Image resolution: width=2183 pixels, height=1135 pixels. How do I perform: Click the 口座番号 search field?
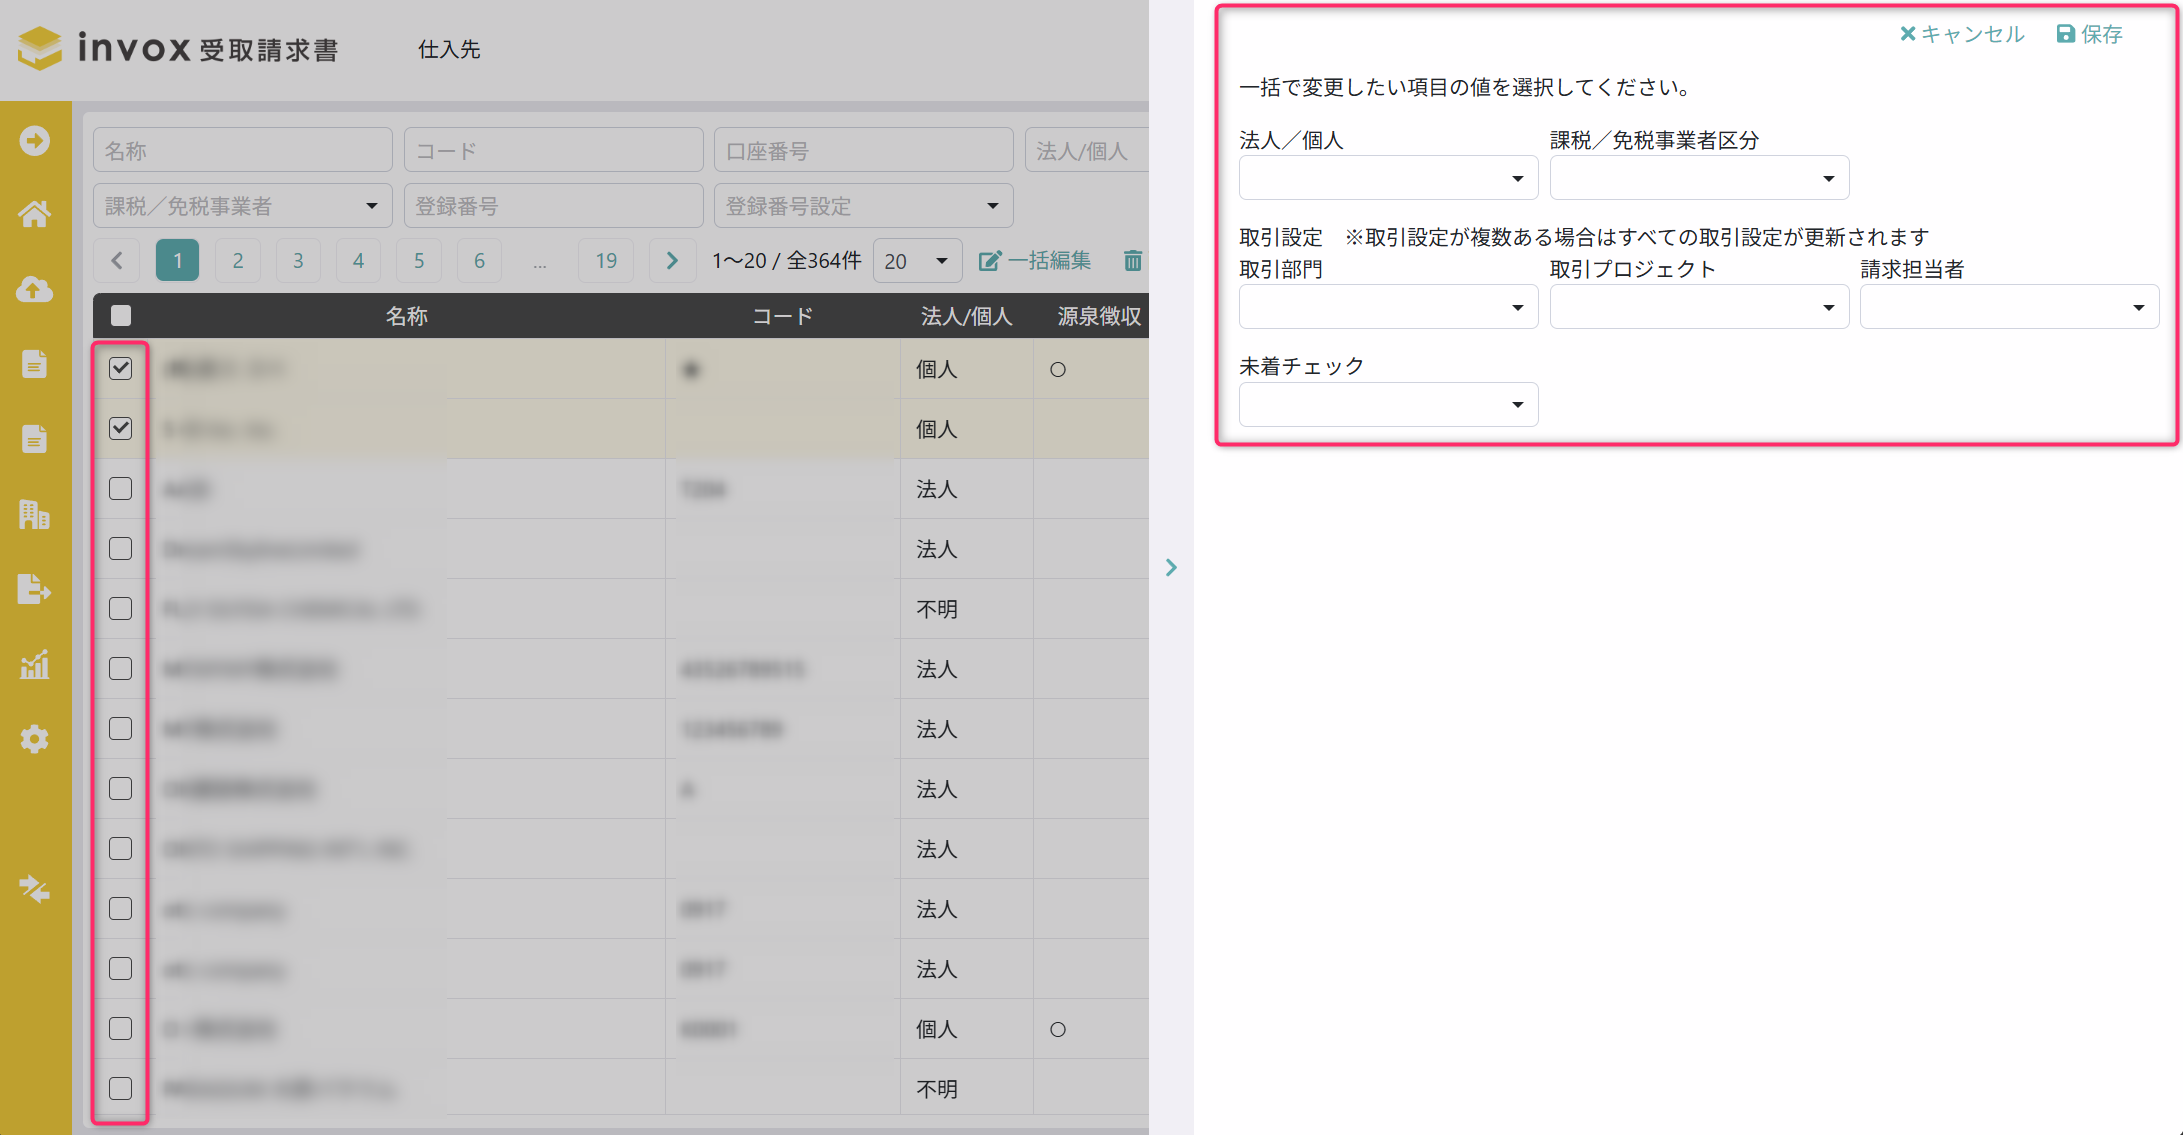(864, 150)
